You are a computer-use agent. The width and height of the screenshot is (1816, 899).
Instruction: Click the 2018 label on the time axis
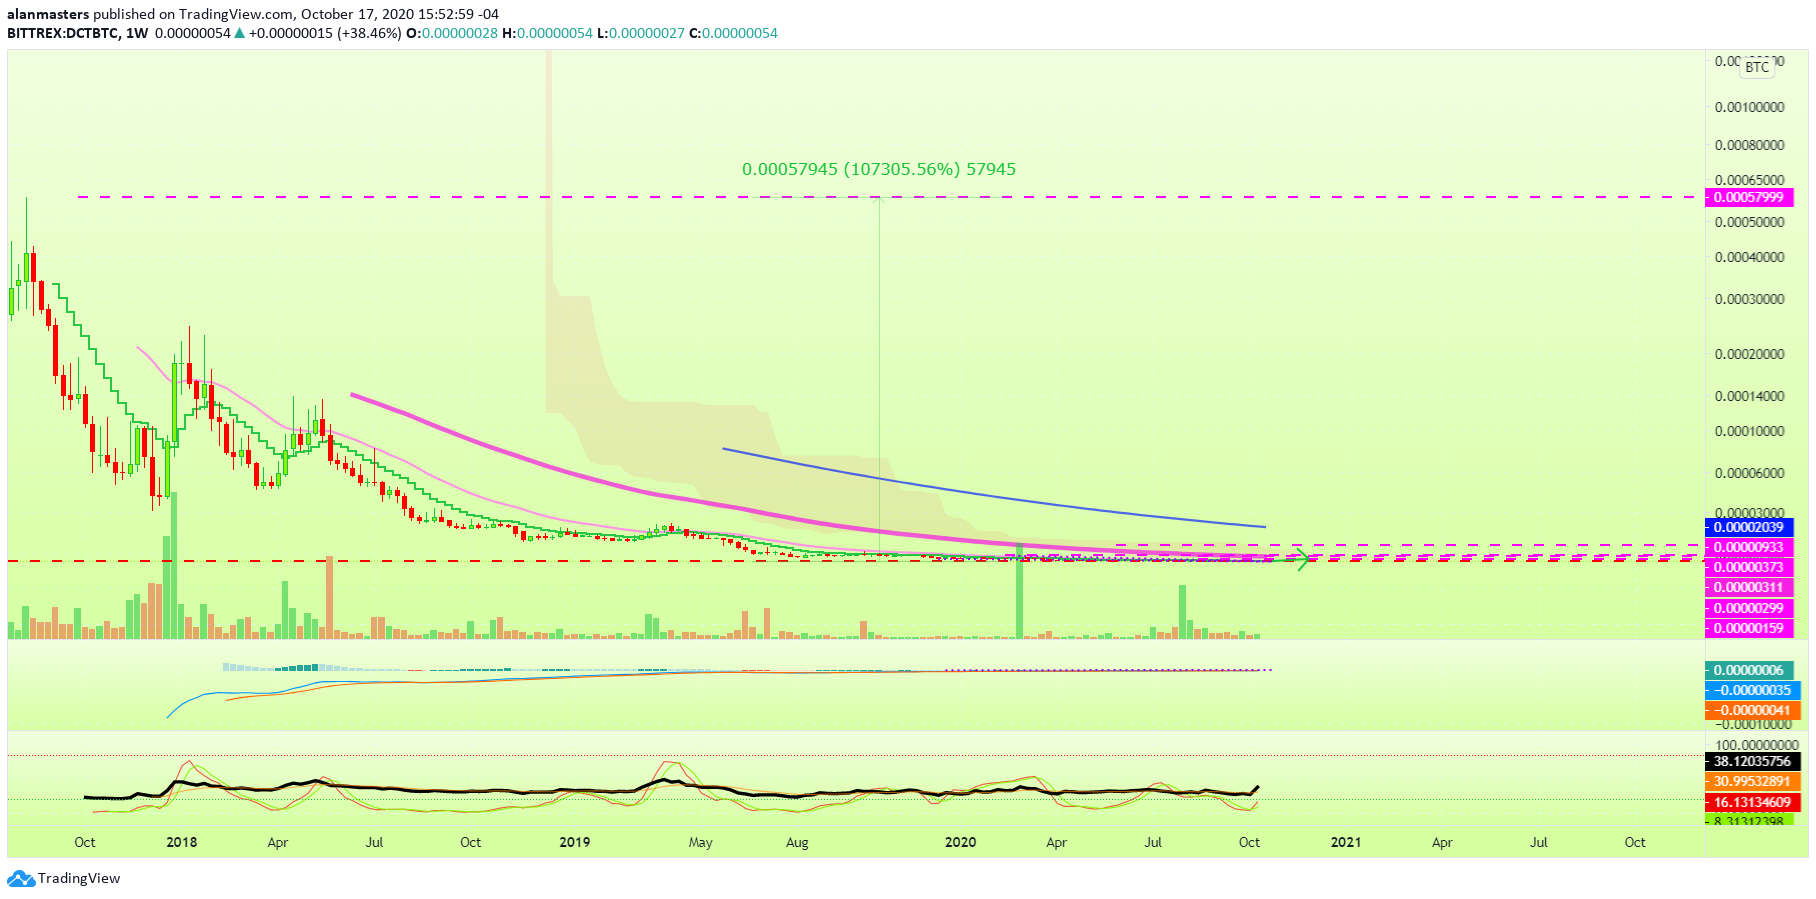click(x=182, y=842)
